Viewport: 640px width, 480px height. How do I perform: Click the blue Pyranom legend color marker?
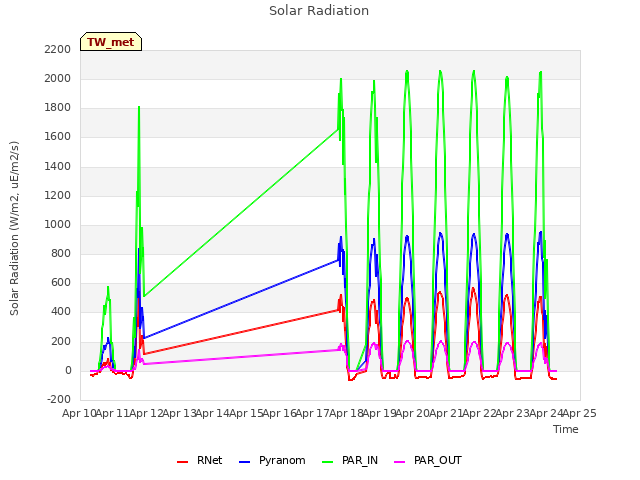(x=244, y=462)
